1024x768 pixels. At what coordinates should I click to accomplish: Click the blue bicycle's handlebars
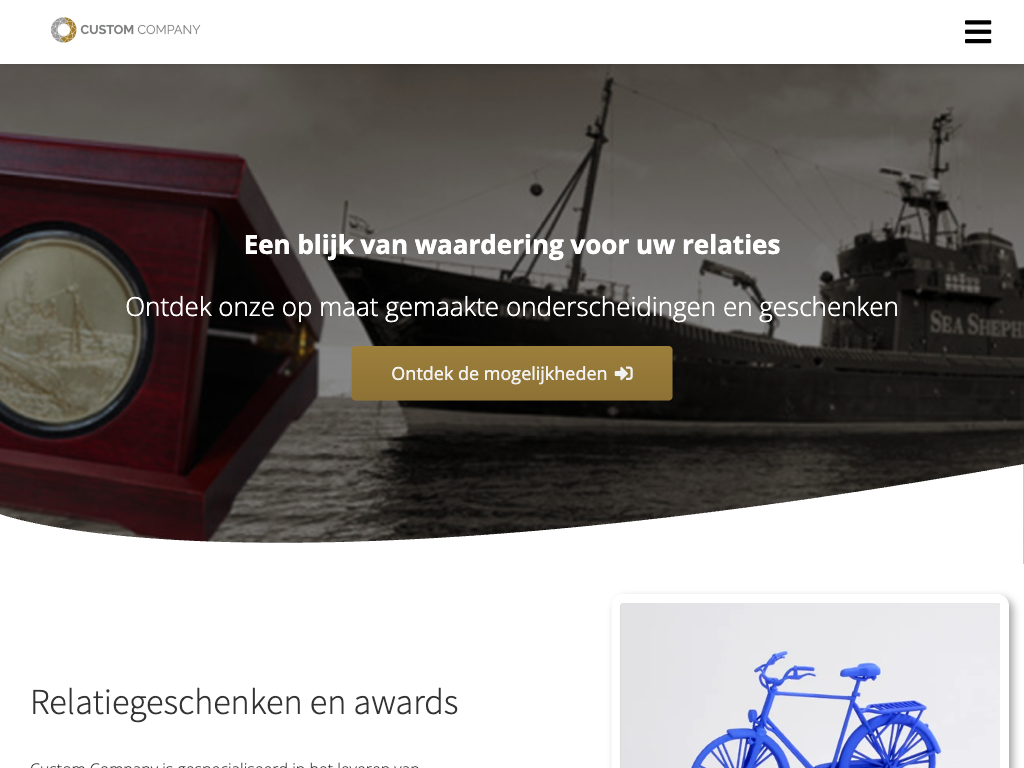pyautogui.click(x=784, y=667)
